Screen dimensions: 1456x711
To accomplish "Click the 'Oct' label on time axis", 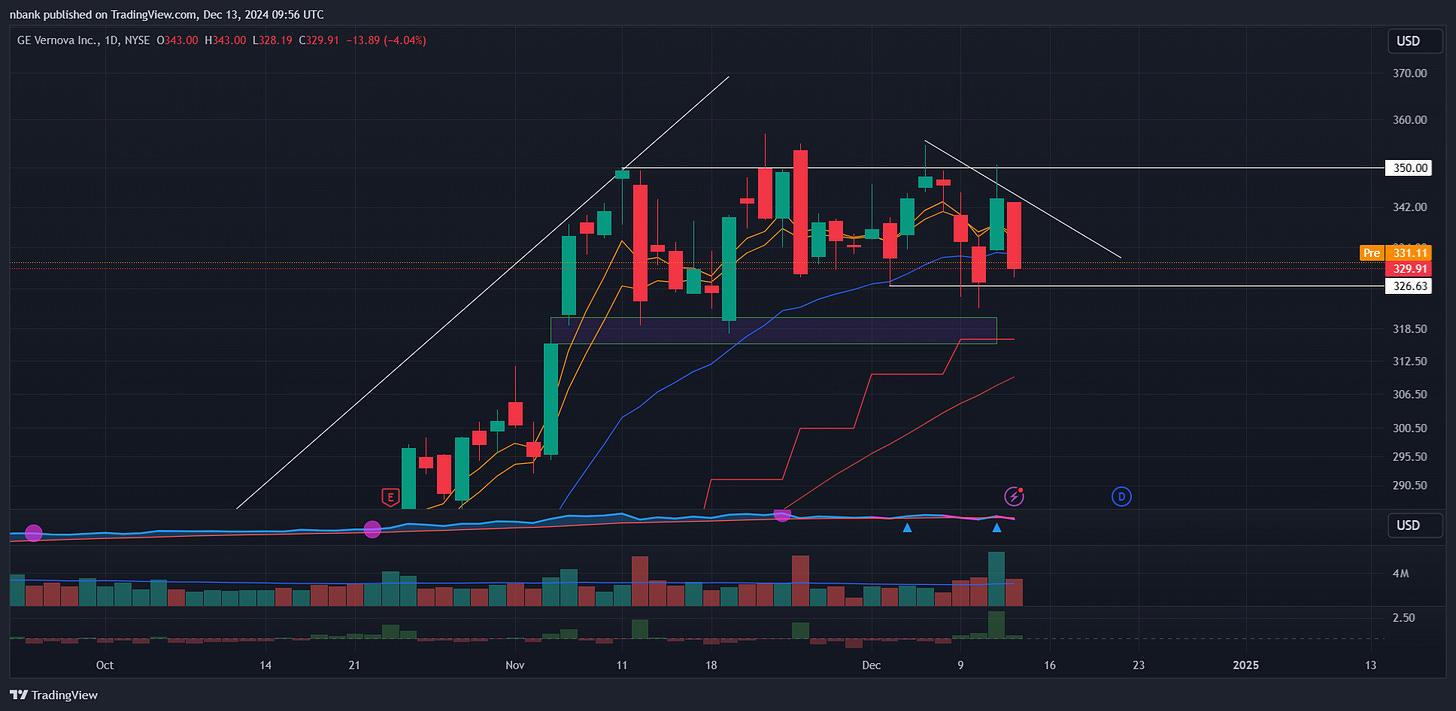I will click(104, 665).
